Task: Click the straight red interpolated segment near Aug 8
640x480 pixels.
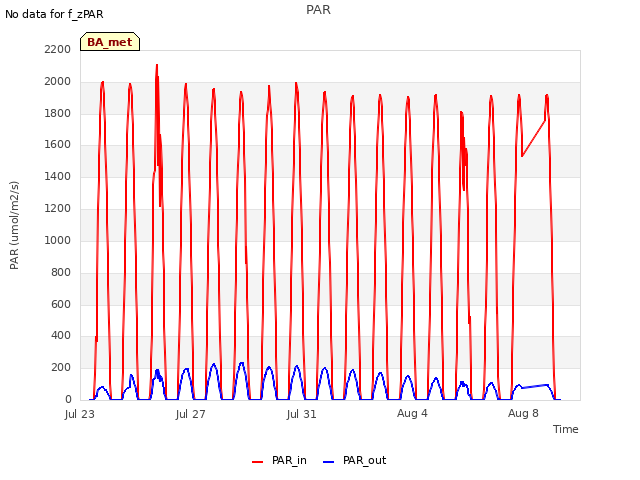Action: coord(533,138)
